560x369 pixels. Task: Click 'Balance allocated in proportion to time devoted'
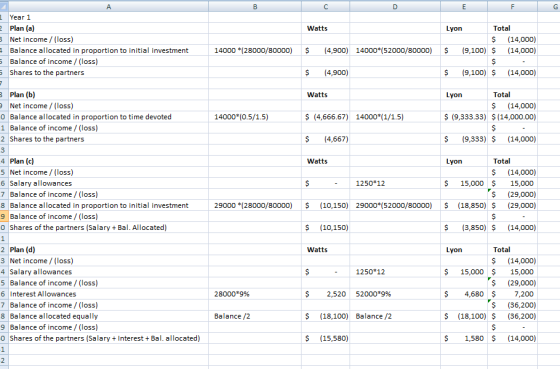[91, 117]
